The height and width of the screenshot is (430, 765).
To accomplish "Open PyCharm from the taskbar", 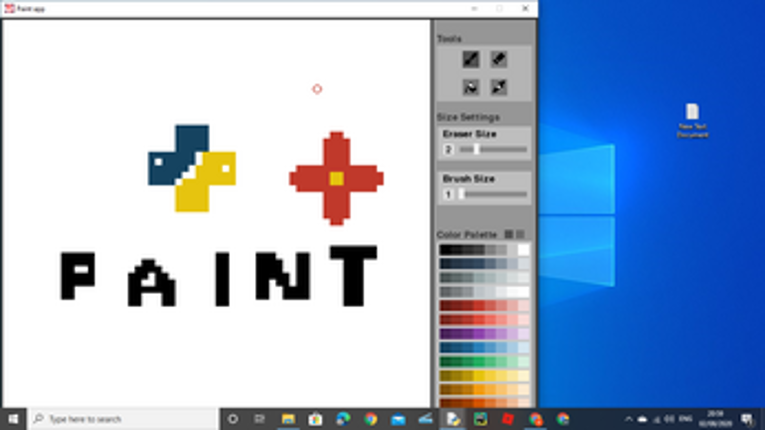I will point(481,419).
